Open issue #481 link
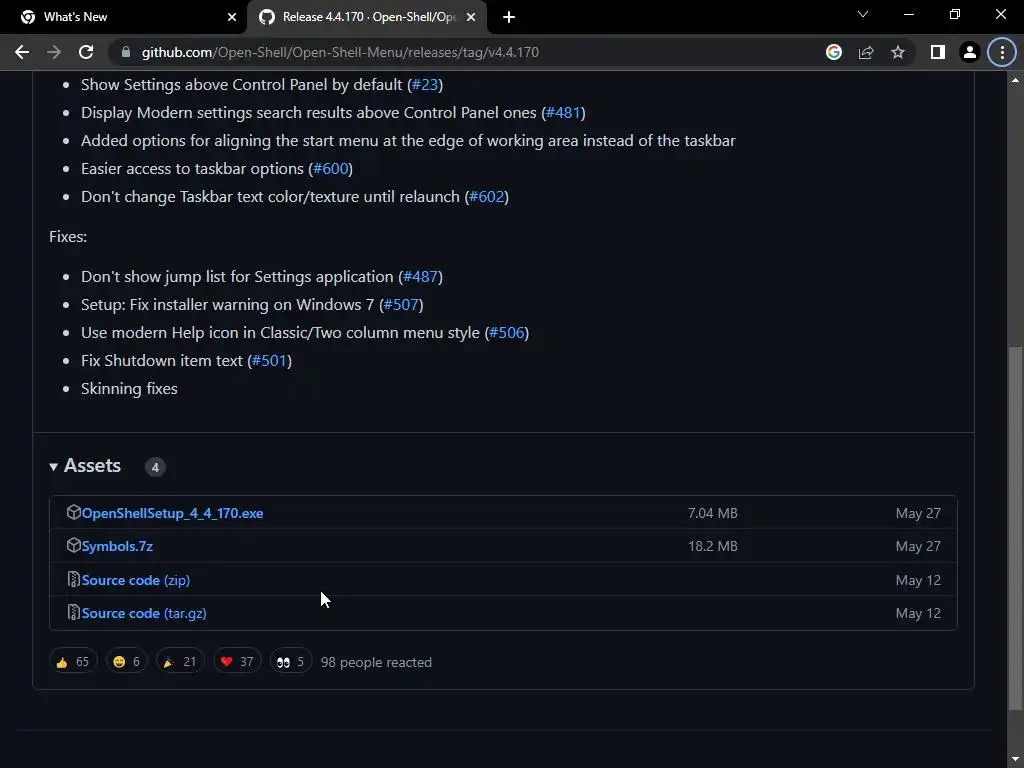Viewport: 1024px width, 768px height. click(564, 113)
